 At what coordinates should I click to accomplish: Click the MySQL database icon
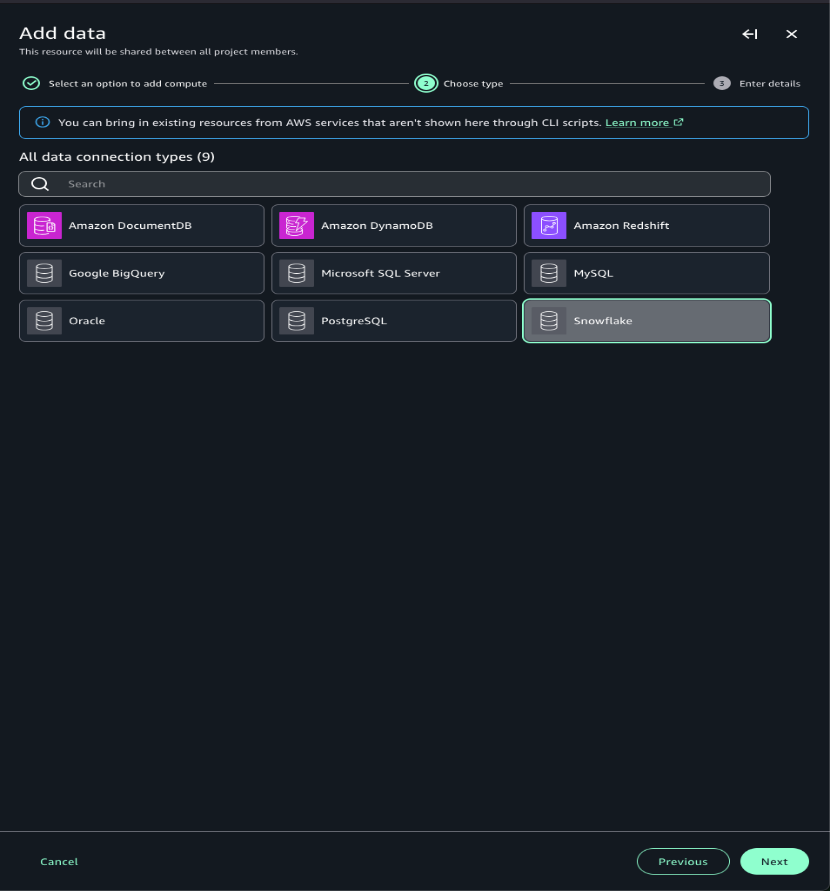(x=549, y=273)
